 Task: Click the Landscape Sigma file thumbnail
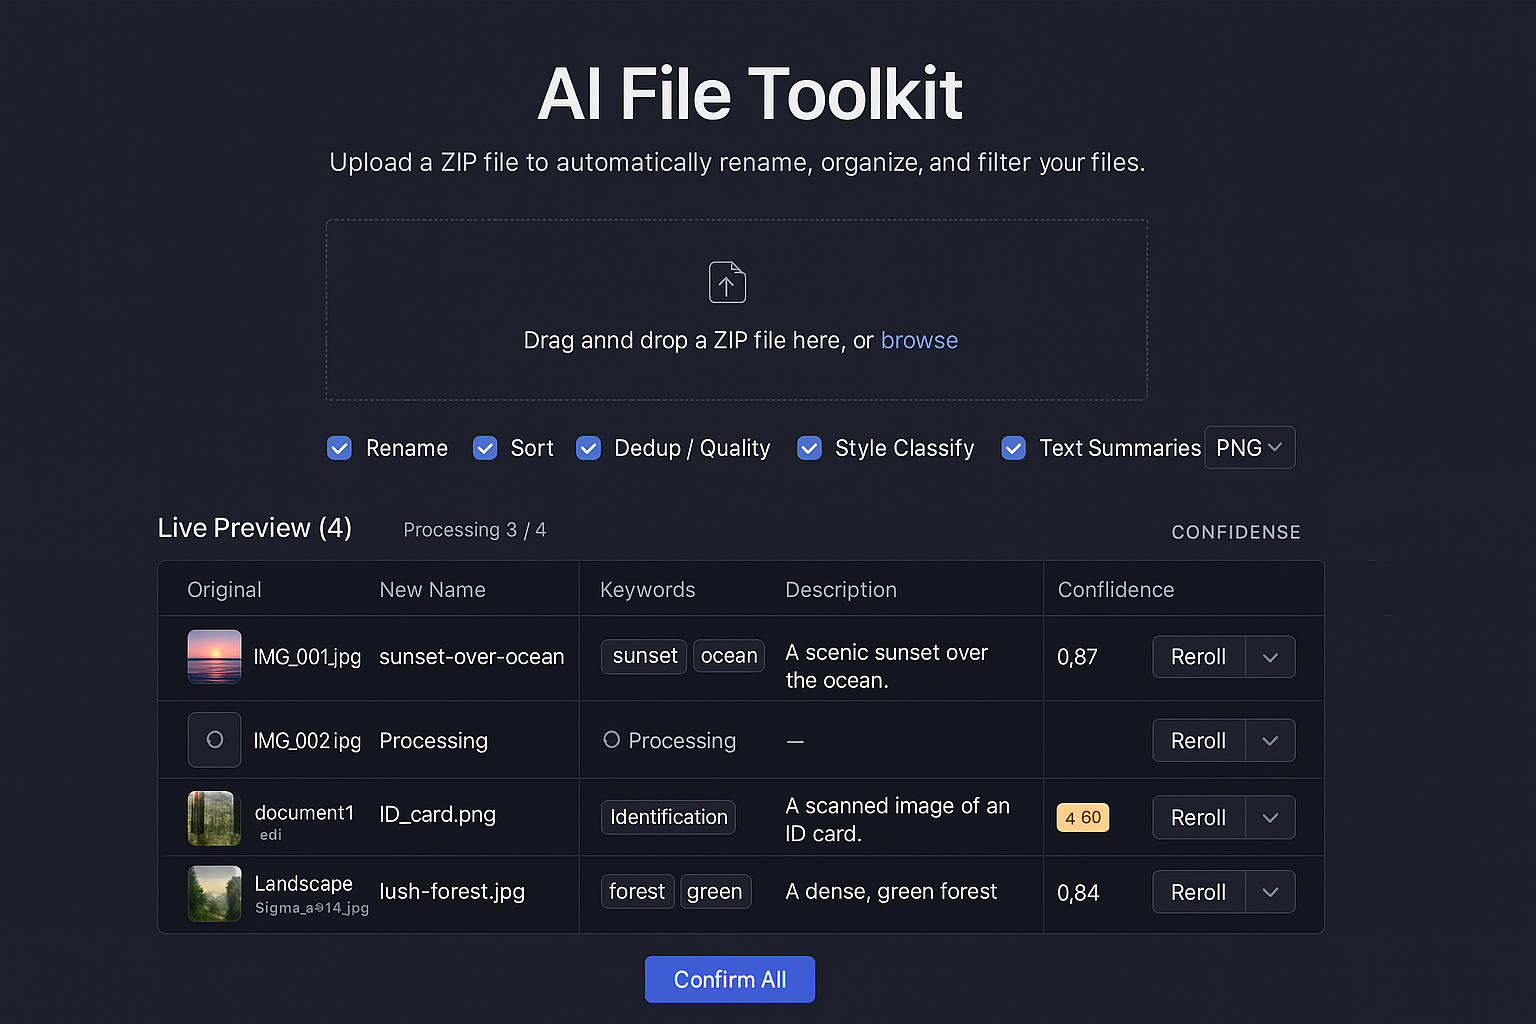coord(213,893)
